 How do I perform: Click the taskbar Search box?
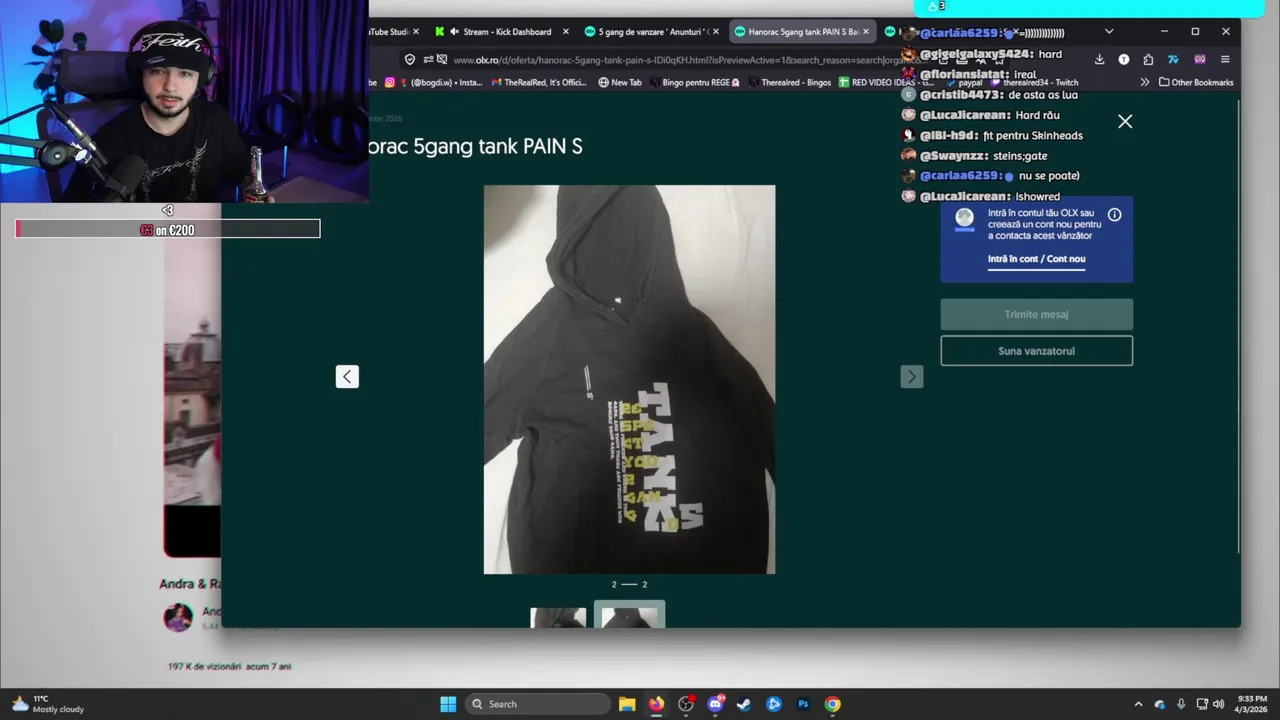[538, 704]
